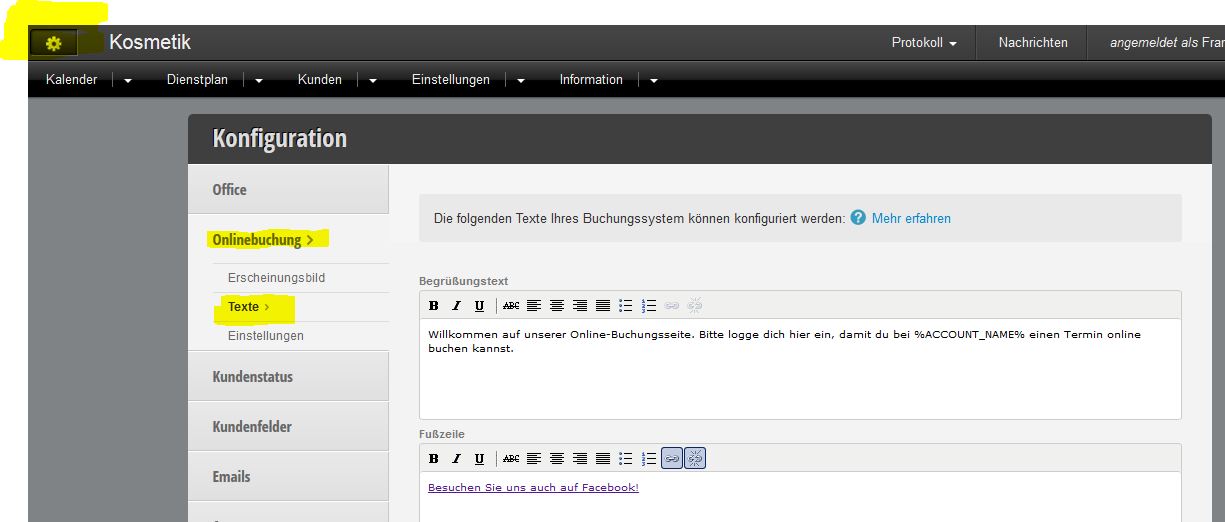Open the Nachrichten page
Screen dimensions: 1225x522
[x=1032, y=43]
